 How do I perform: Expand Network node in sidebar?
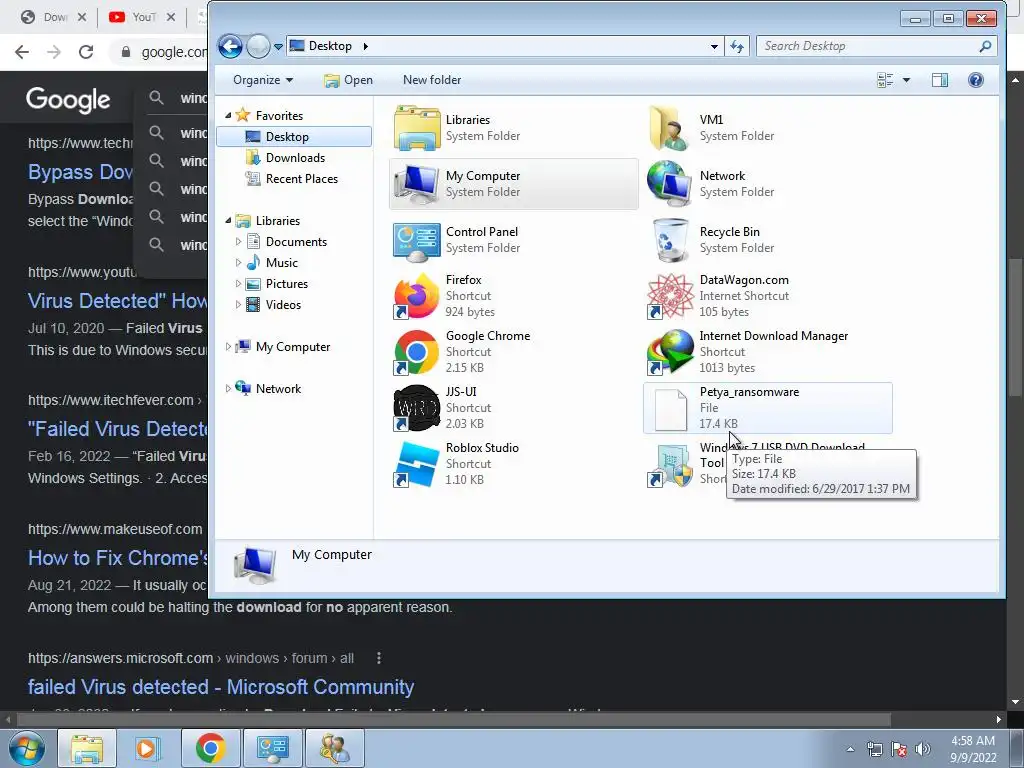point(228,389)
